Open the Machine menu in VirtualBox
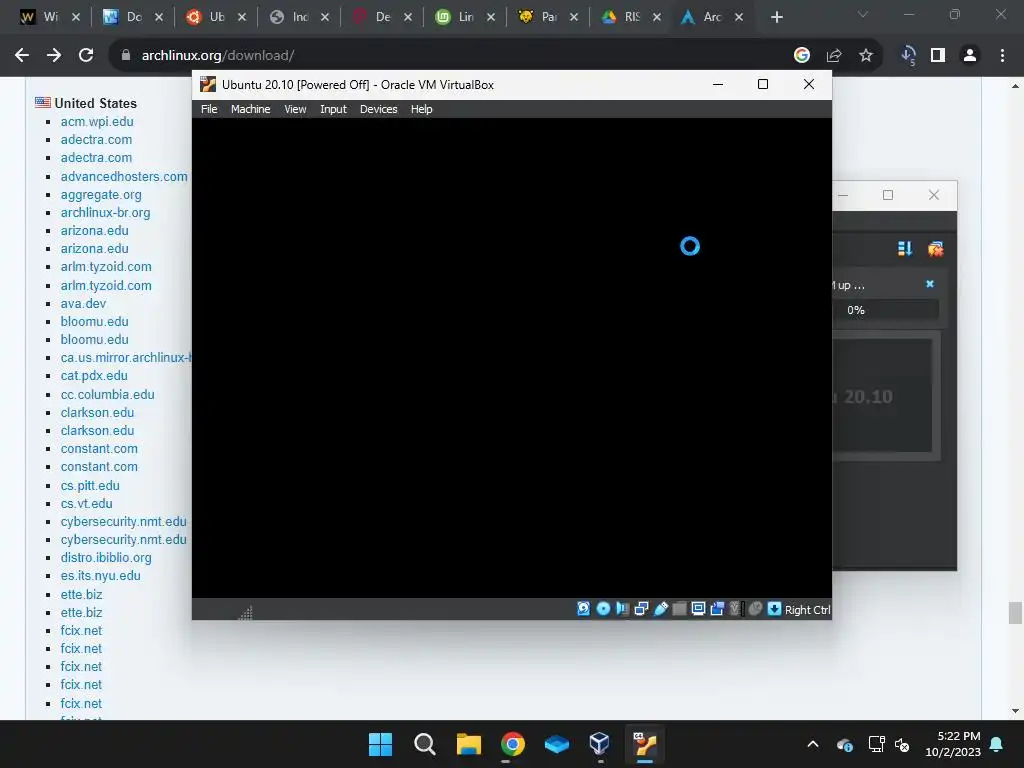The width and height of the screenshot is (1024, 768). [250, 109]
